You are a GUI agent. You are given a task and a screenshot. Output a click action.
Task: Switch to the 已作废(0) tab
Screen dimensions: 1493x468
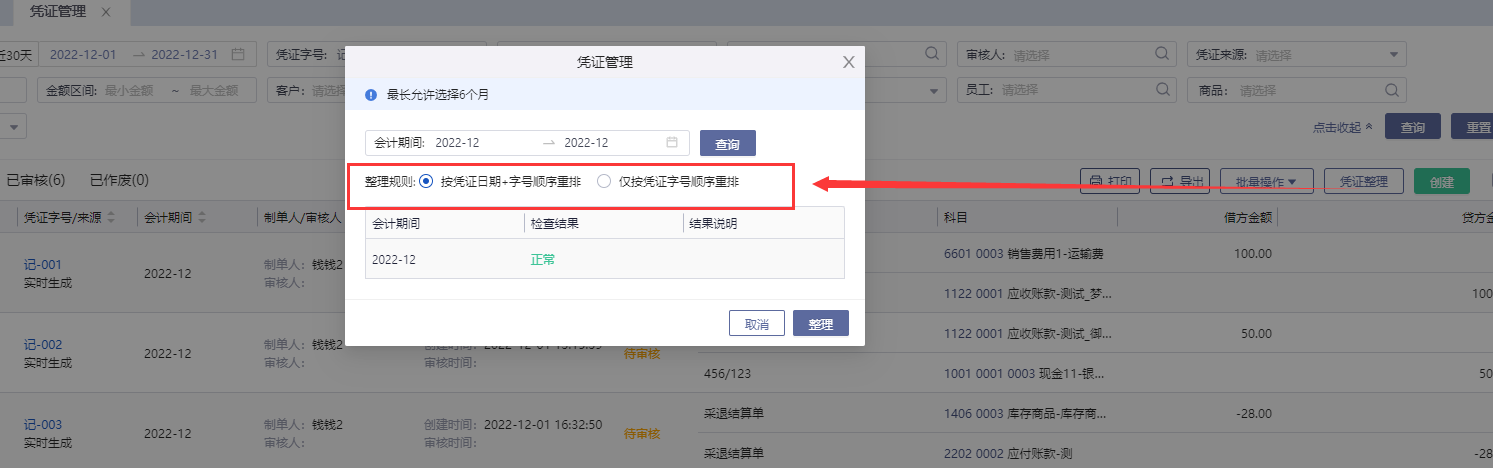click(119, 181)
